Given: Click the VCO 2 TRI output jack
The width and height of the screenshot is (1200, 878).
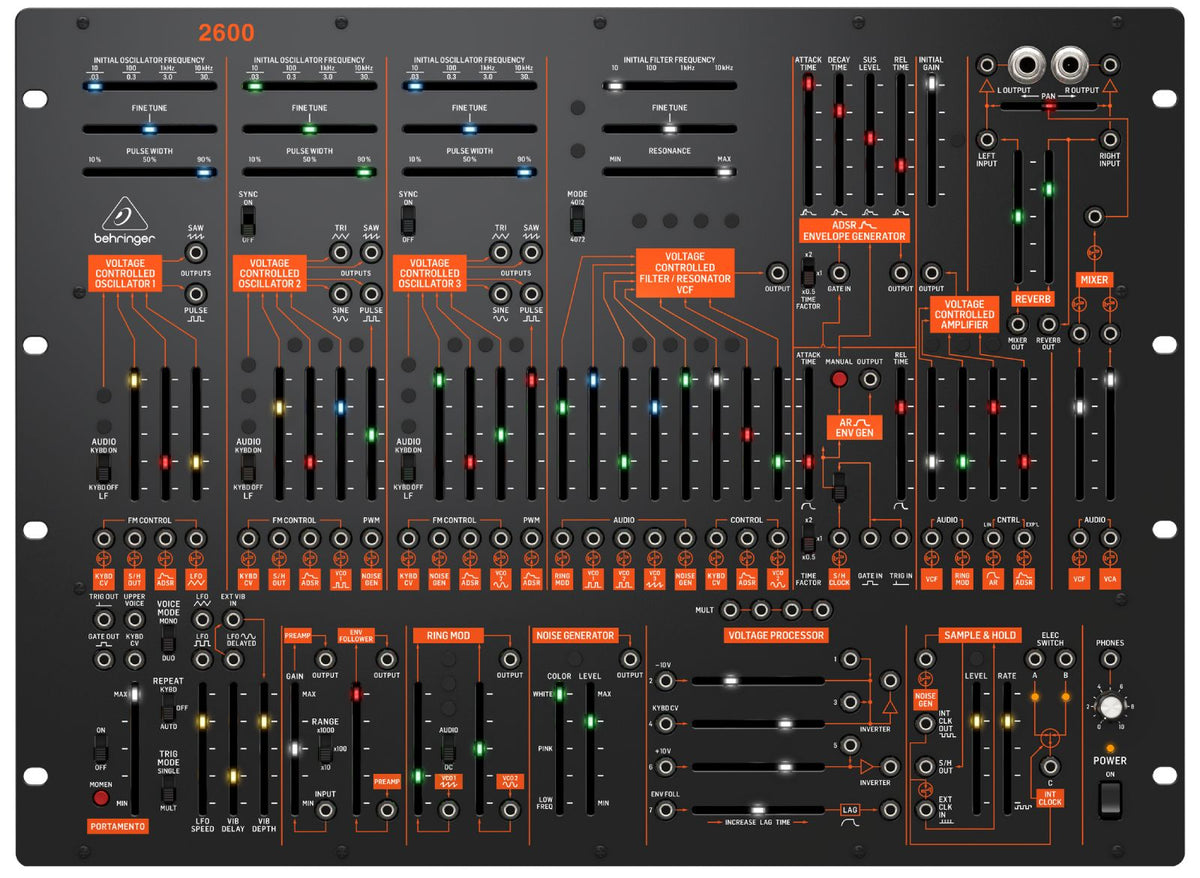Looking at the screenshot, I should pos(341,252).
